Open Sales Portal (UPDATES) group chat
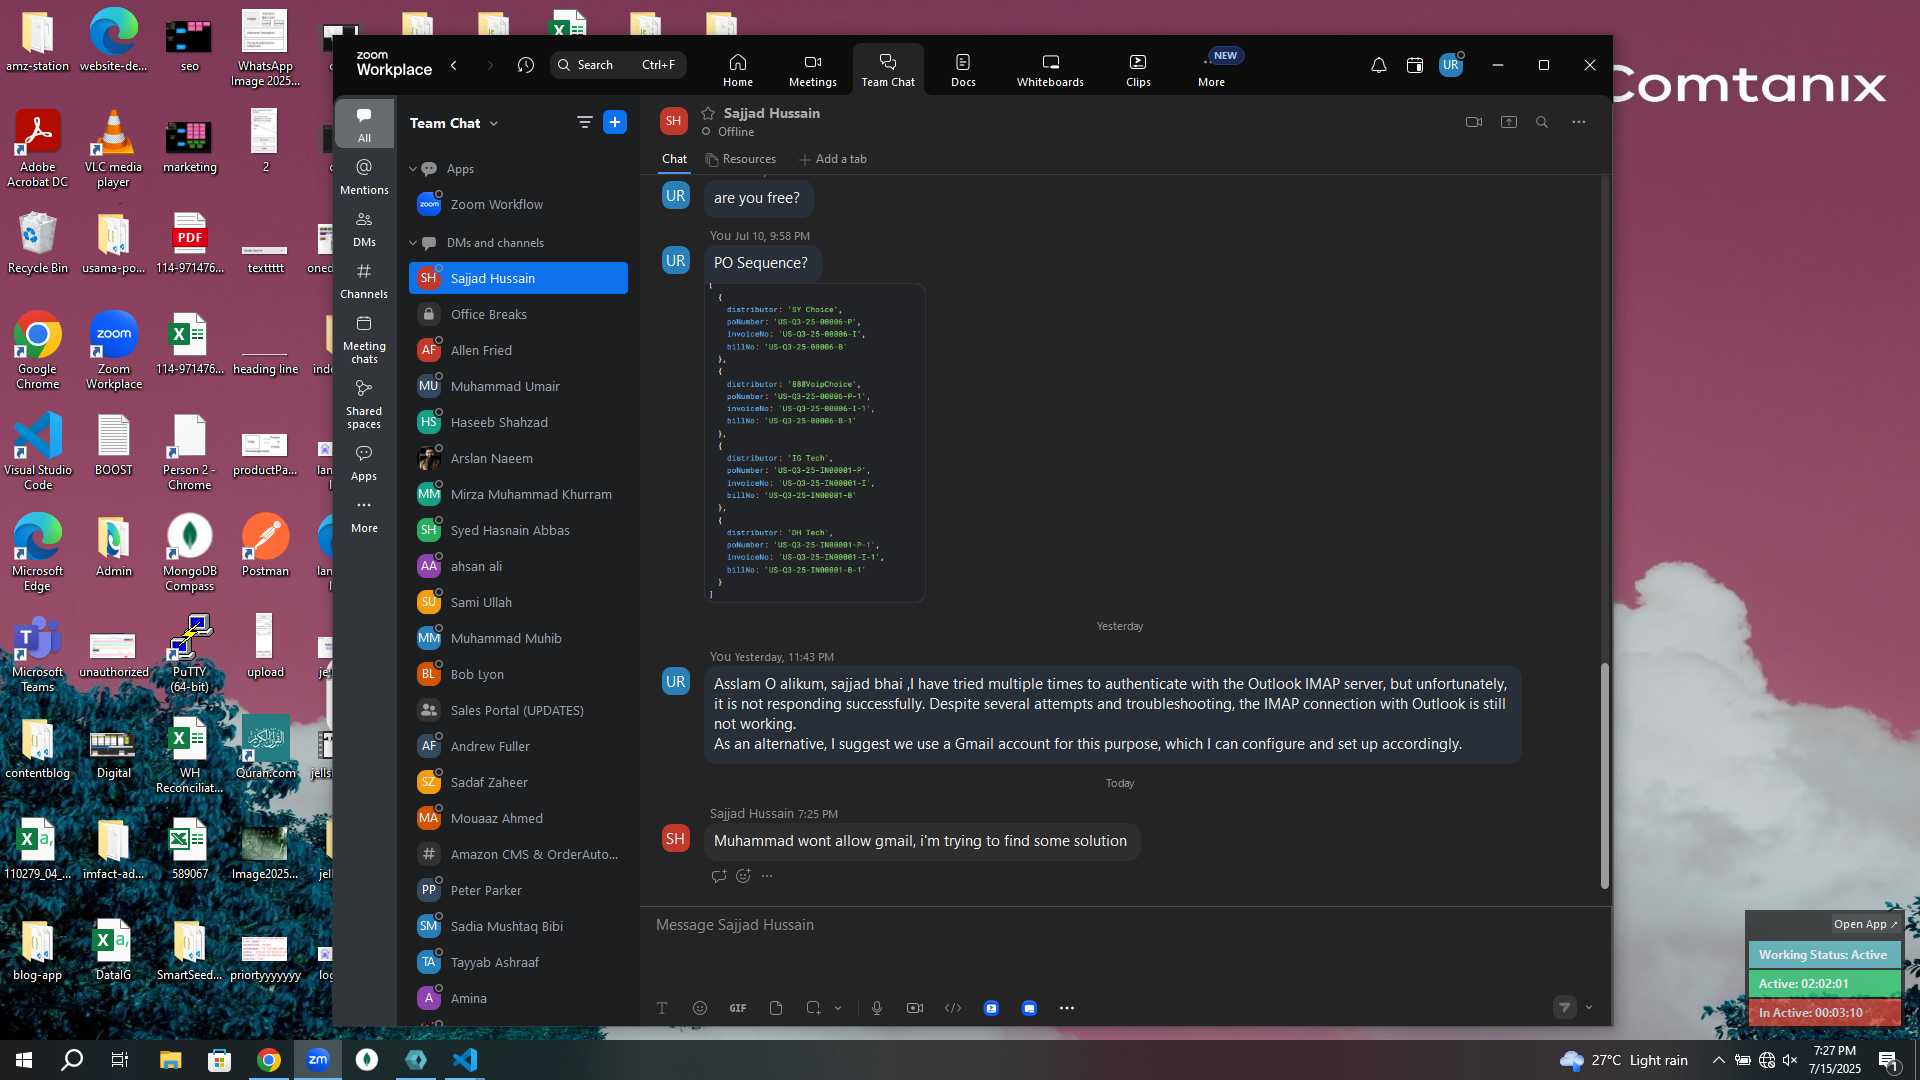This screenshot has height=1080, width=1920. [x=518, y=710]
